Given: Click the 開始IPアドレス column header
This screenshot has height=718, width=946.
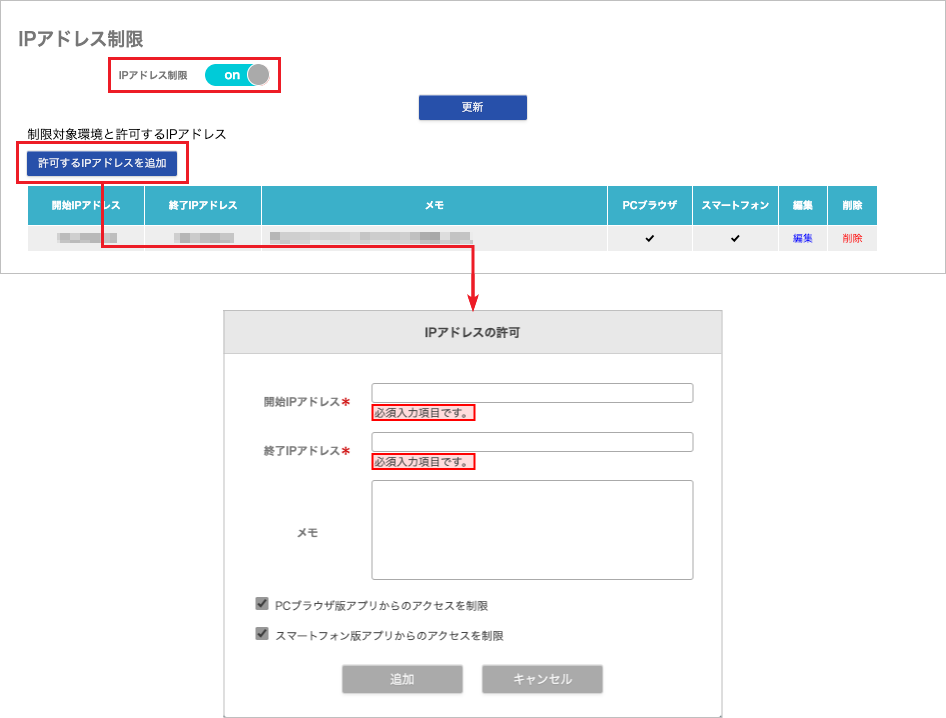Looking at the screenshot, I should tap(86, 205).
